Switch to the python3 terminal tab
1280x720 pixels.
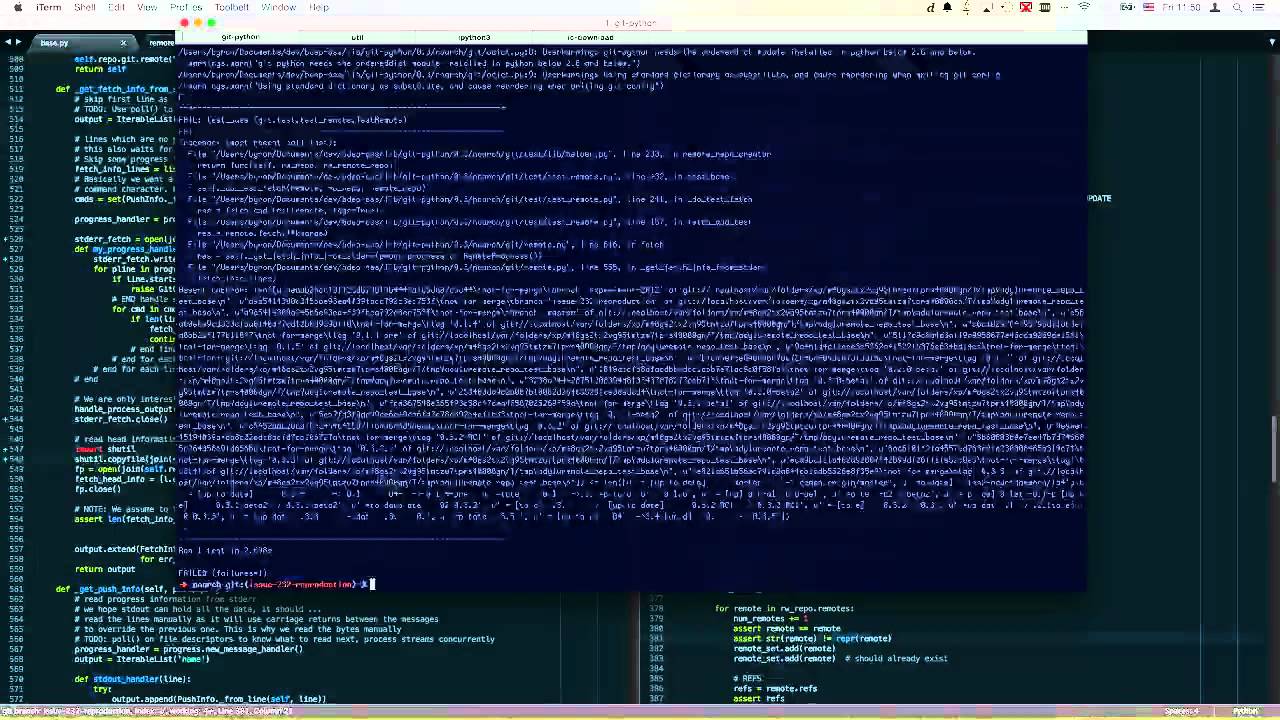[x=474, y=37]
